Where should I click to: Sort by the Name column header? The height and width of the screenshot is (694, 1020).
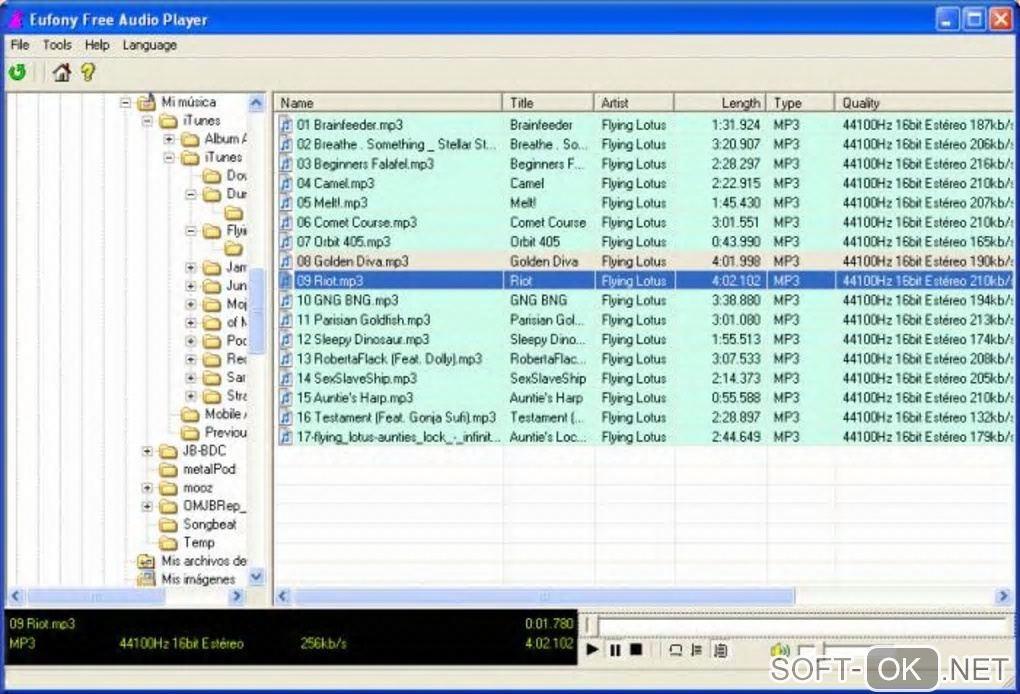pos(388,103)
